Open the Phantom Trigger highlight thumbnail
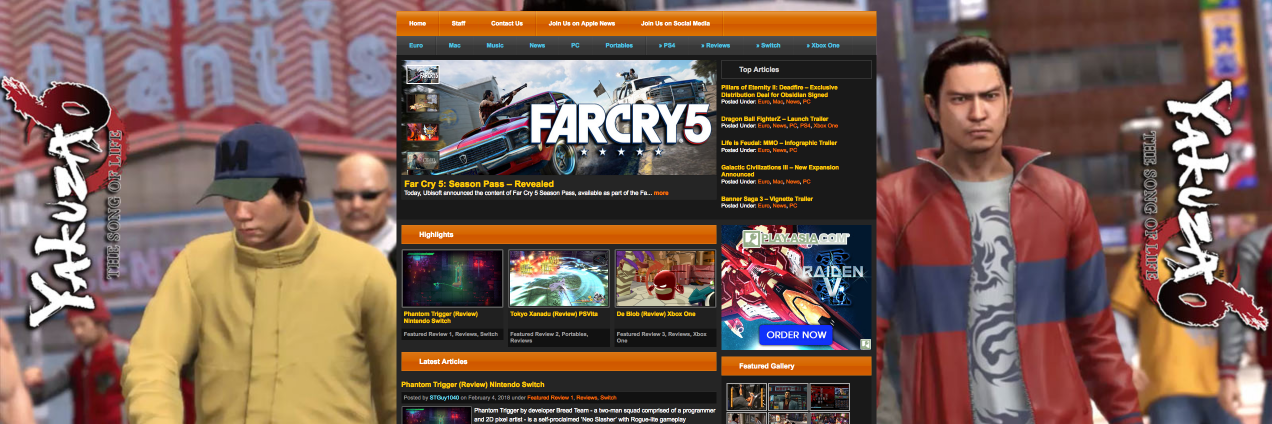1272x424 pixels. point(452,278)
